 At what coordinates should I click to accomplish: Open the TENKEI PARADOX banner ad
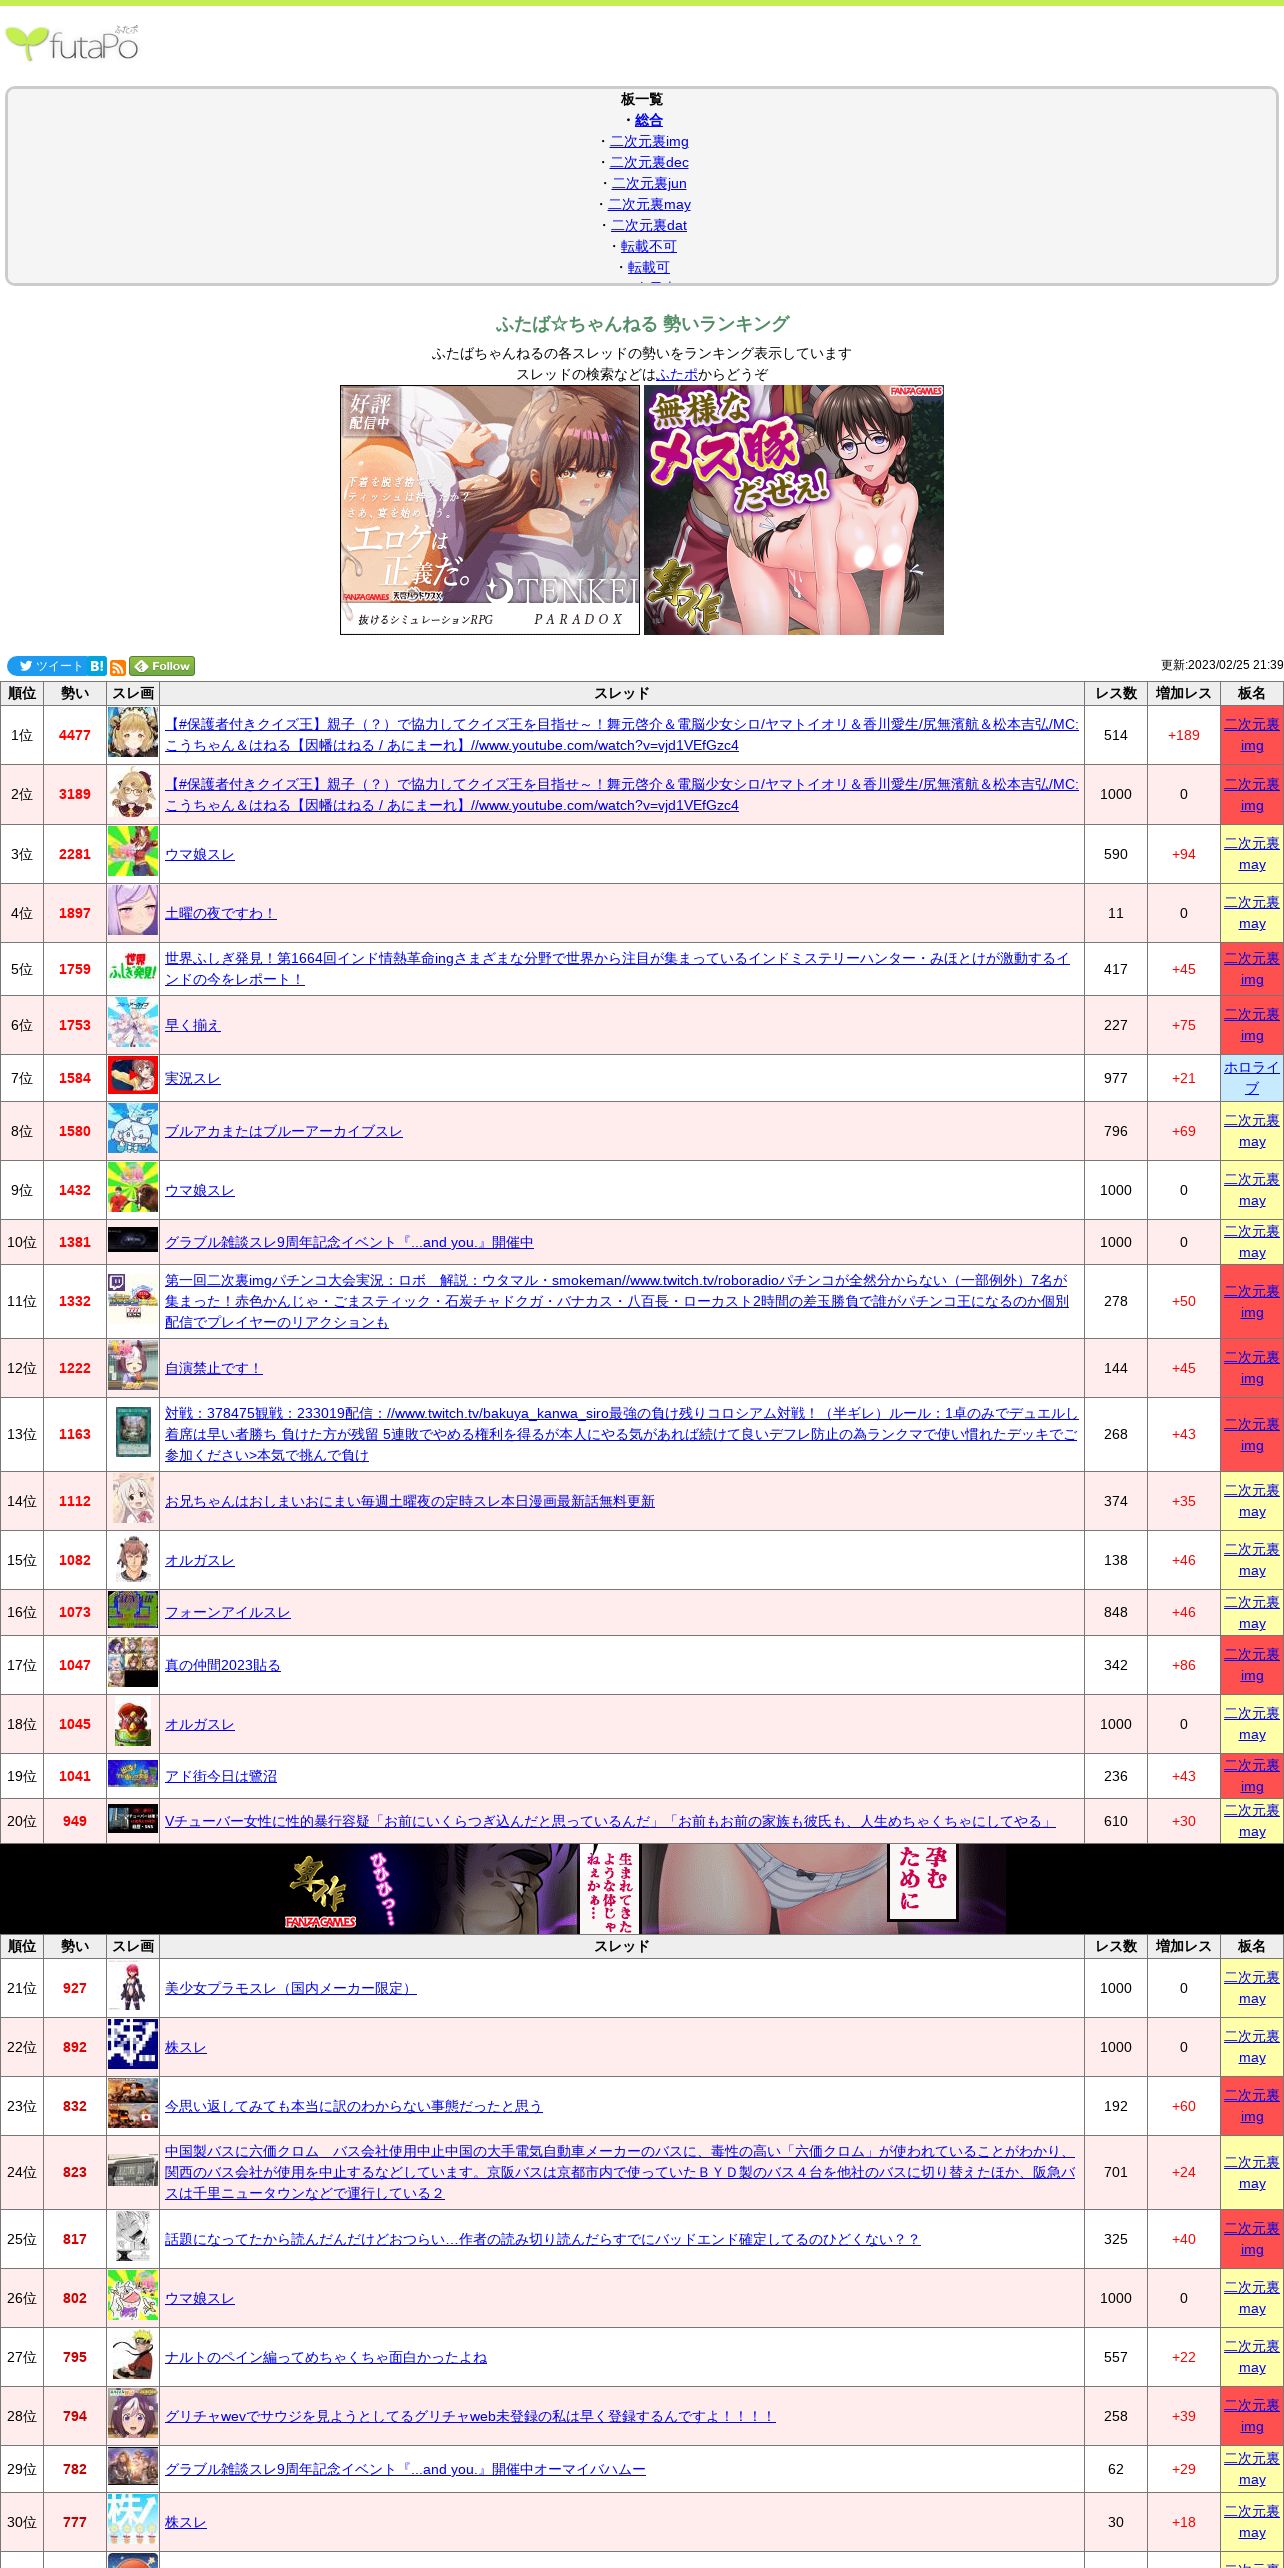coord(490,510)
